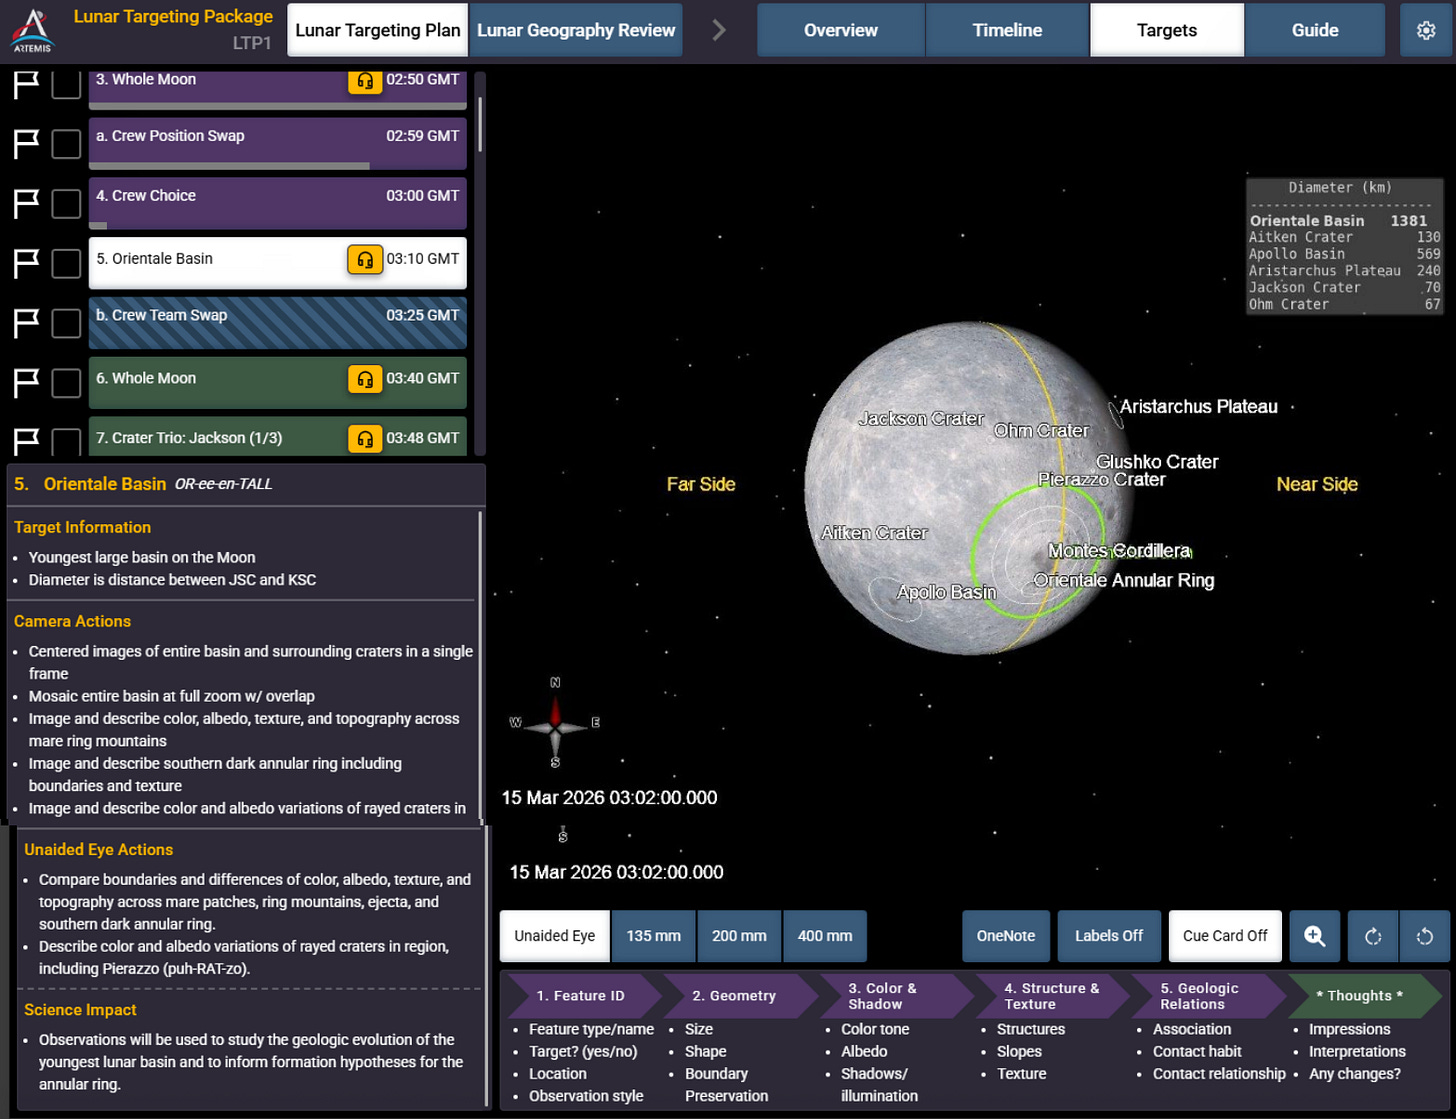The width and height of the screenshot is (1456, 1119).
Task: Rotate the Moon view clockwise
Action: tap(1371, 936)
